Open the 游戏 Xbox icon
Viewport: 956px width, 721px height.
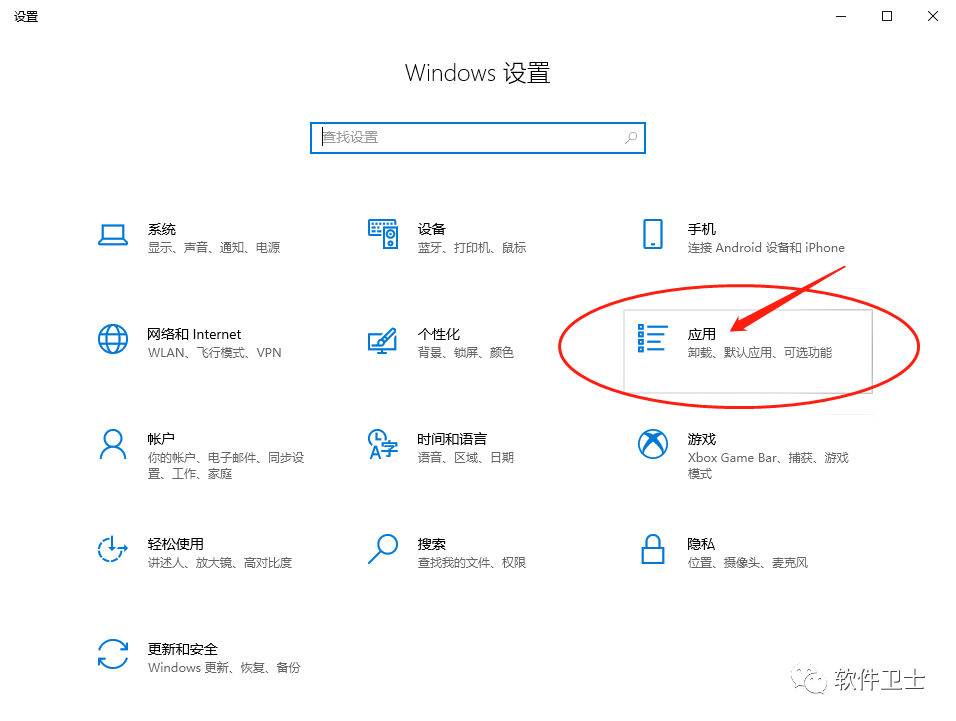(653, 444)
